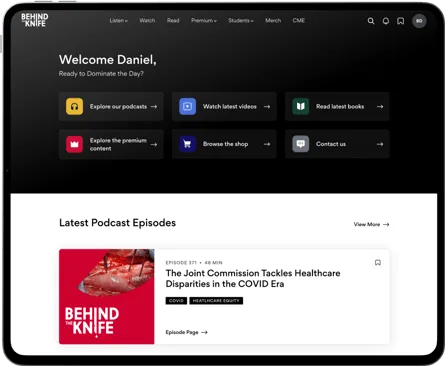The height and width of the screenshot is (366, 445).
Task: Expand the Students dropdown menu
Action: click(241, 21)
